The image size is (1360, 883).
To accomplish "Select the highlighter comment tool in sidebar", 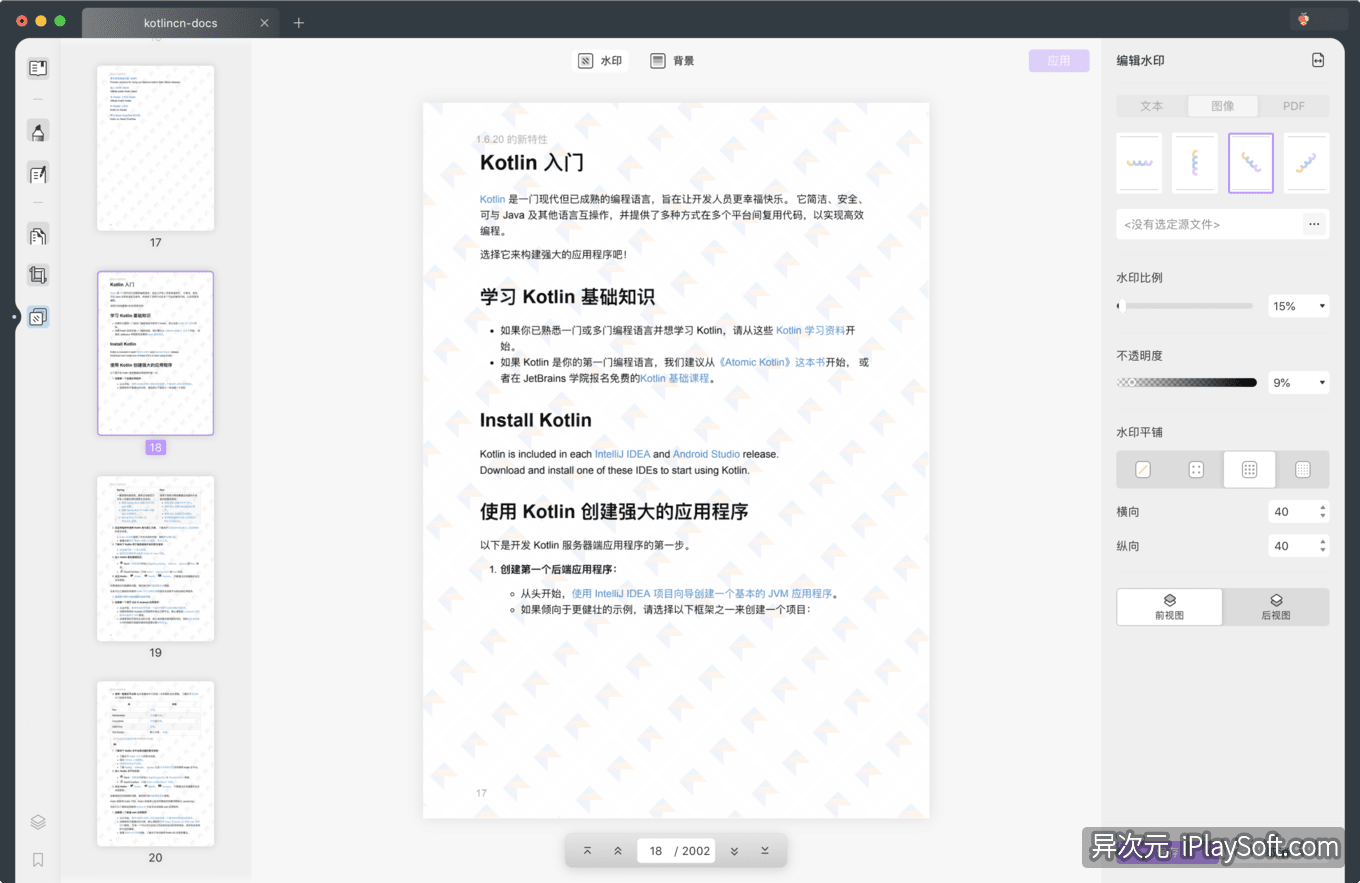I will click(x=38, y=132).
